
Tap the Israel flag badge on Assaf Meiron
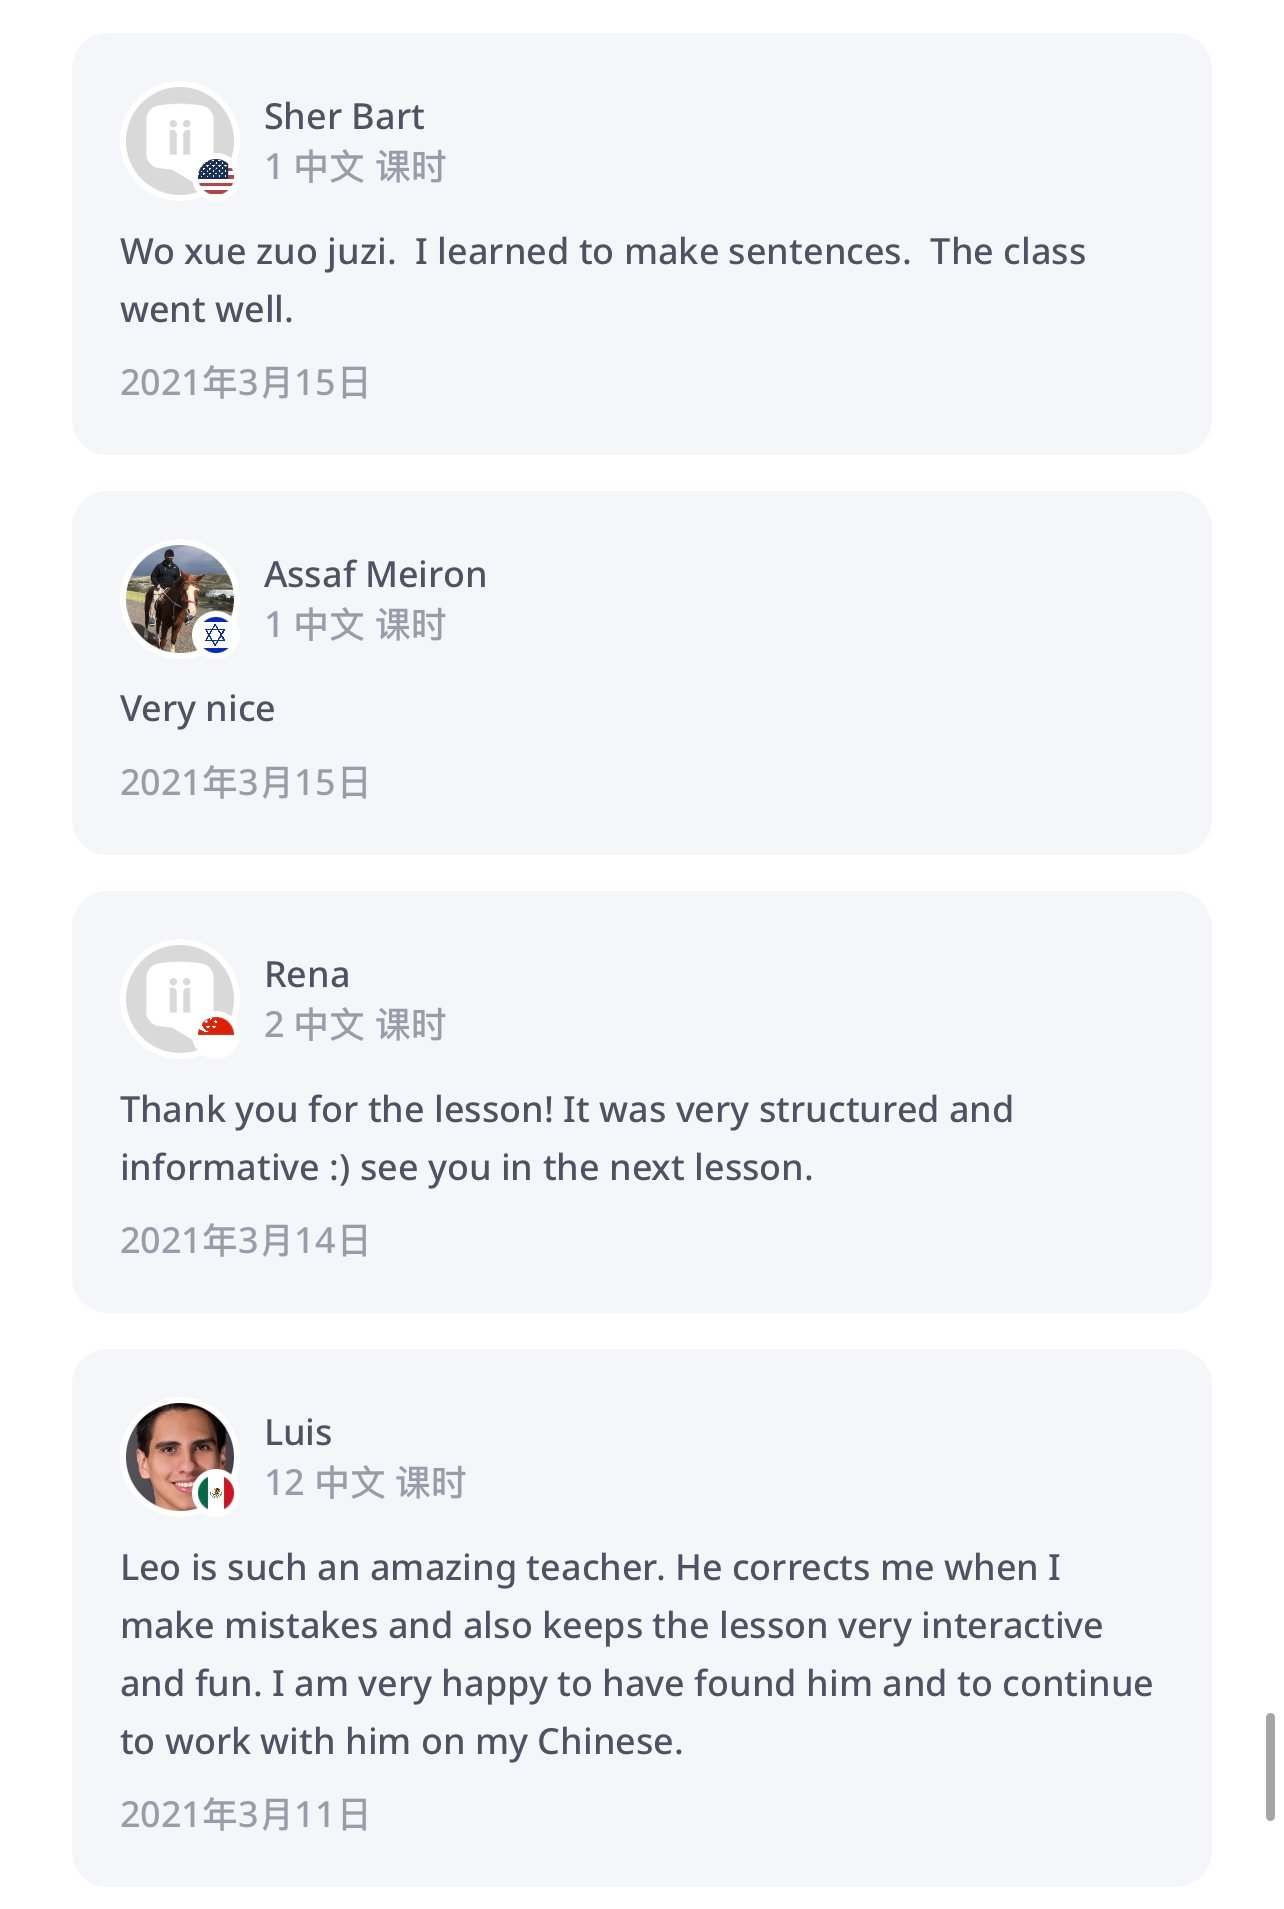pos(215,635)
